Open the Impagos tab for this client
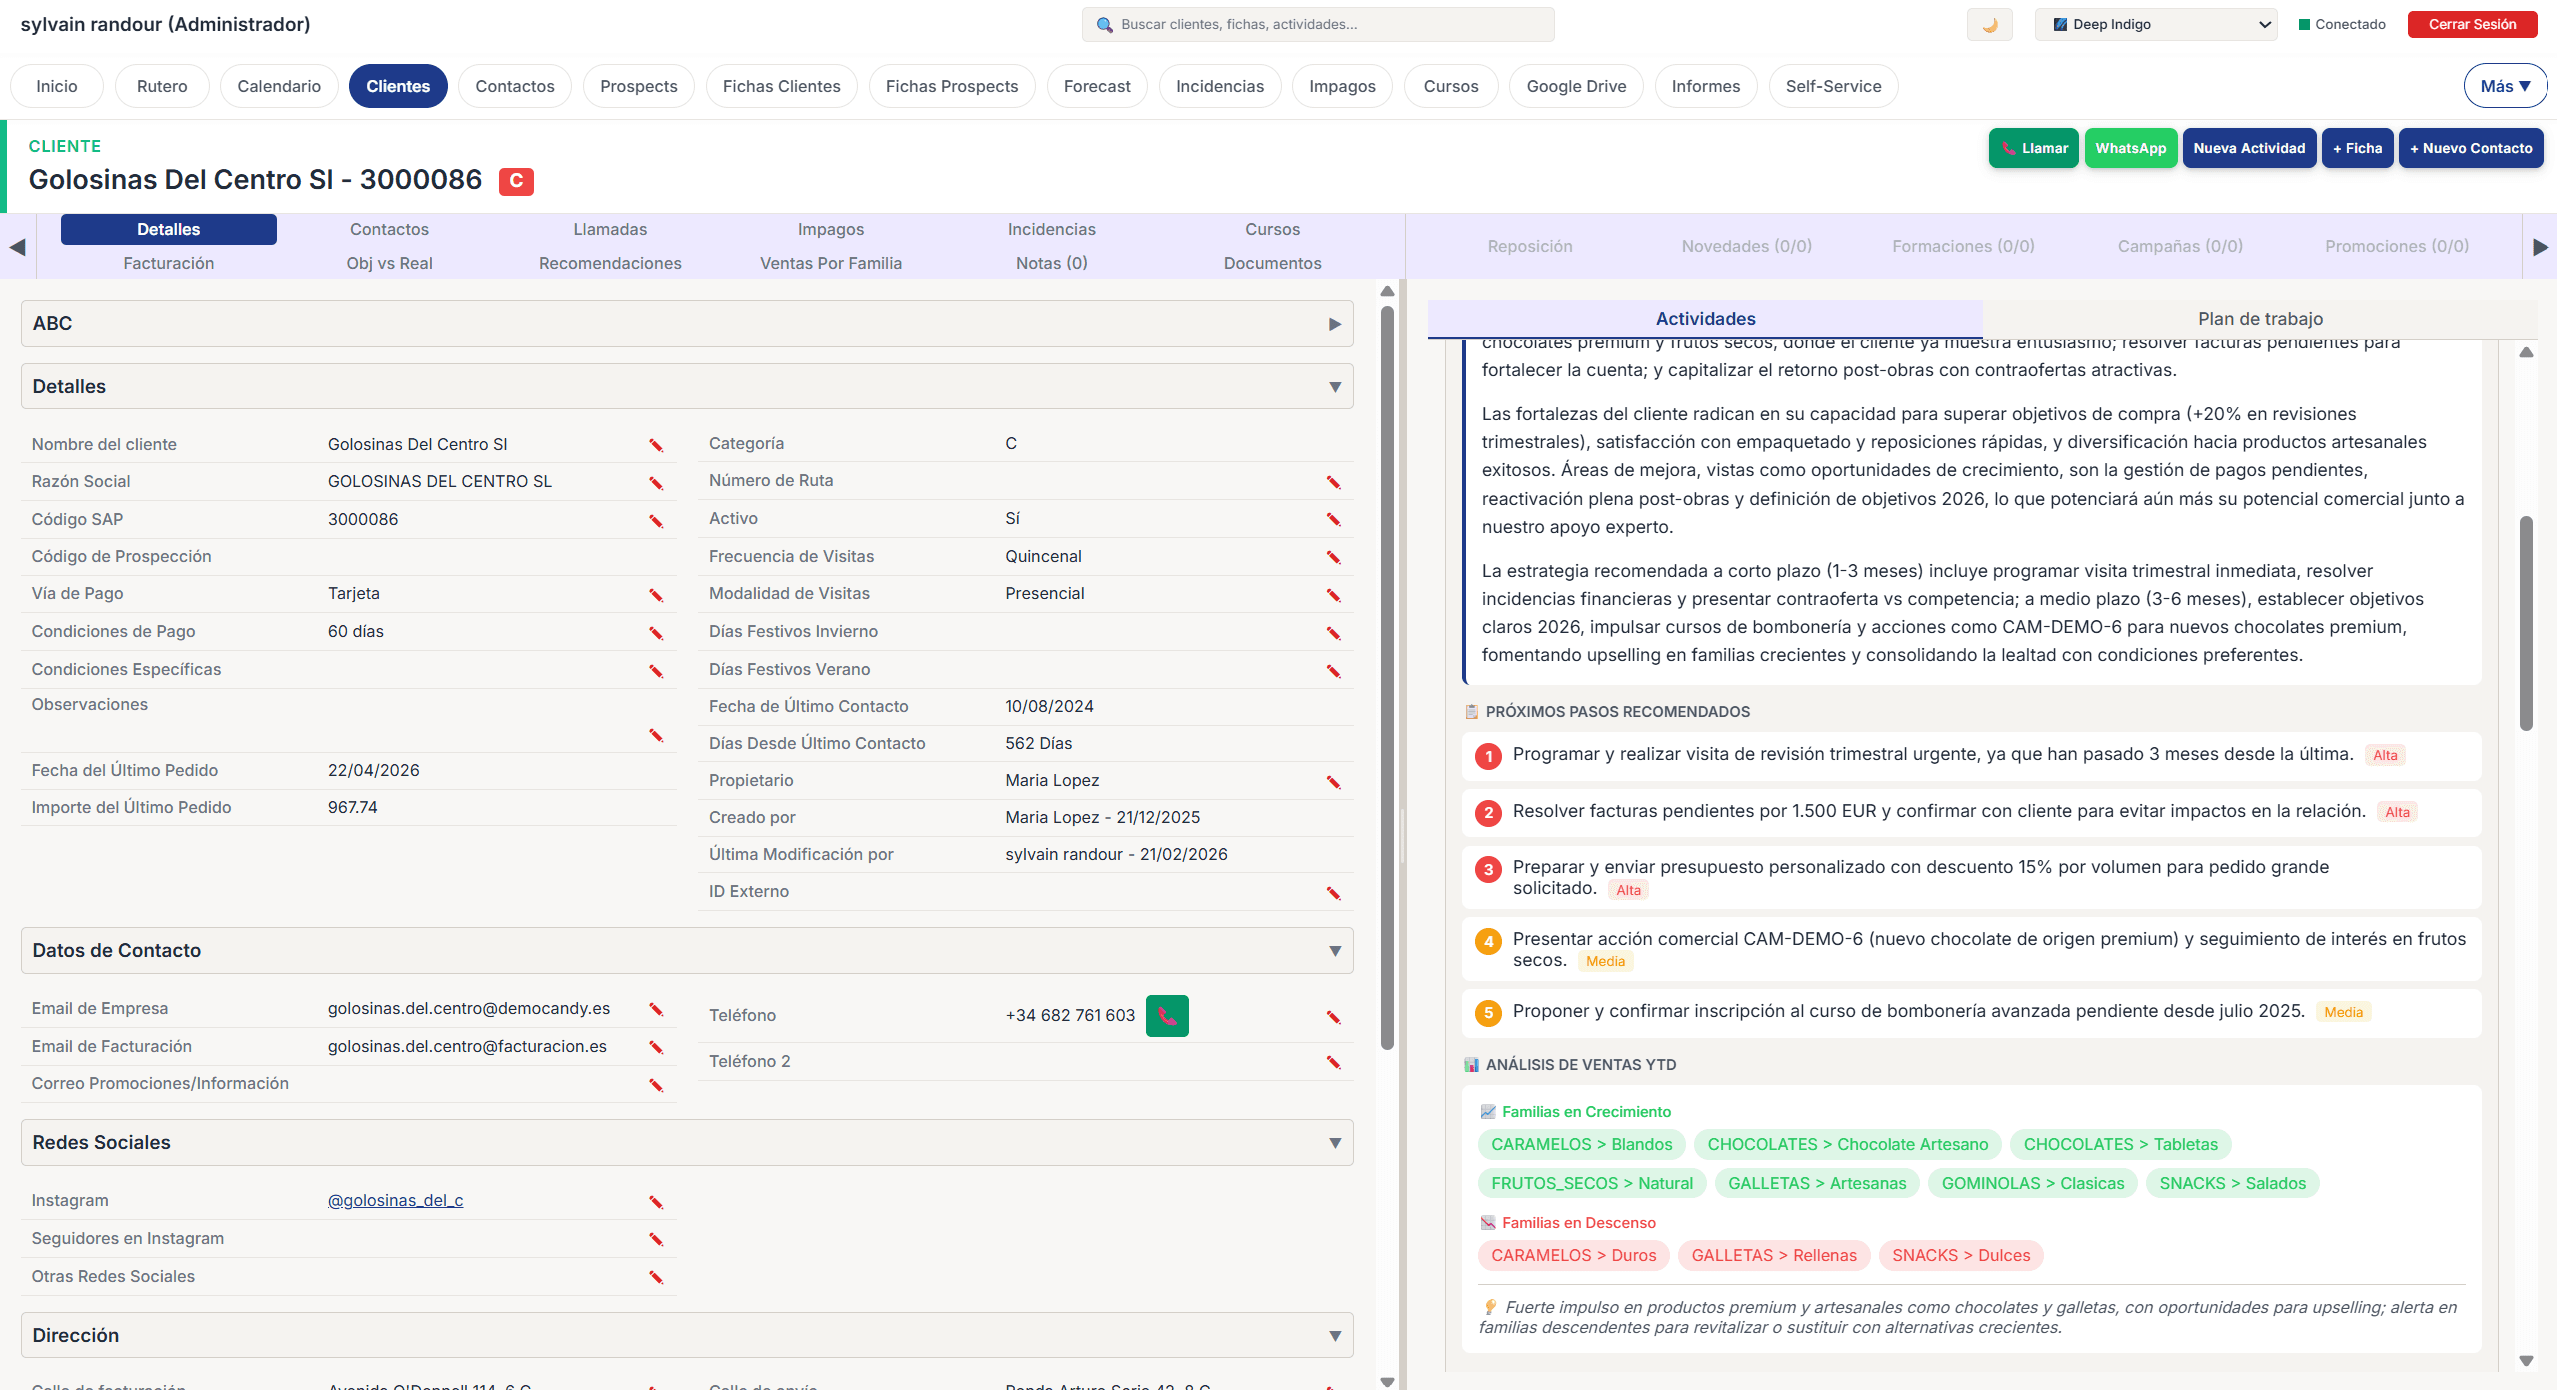 point(830,229)
